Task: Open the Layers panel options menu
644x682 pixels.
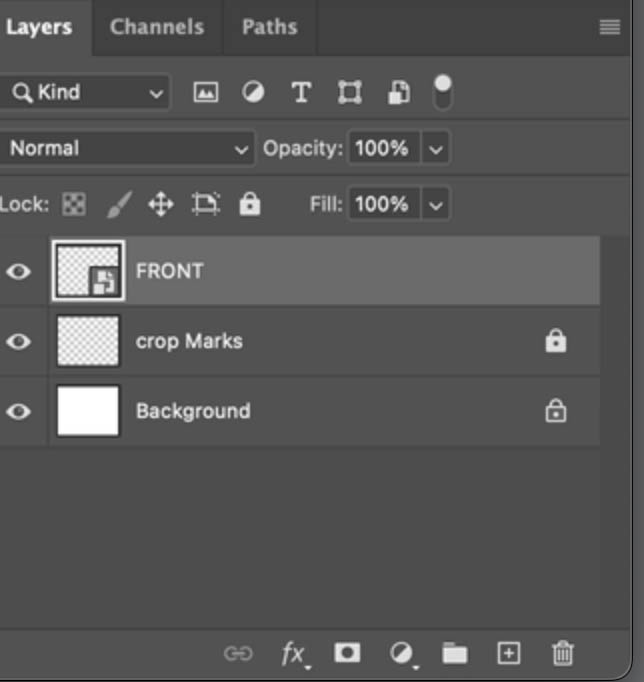Action: 609,27
